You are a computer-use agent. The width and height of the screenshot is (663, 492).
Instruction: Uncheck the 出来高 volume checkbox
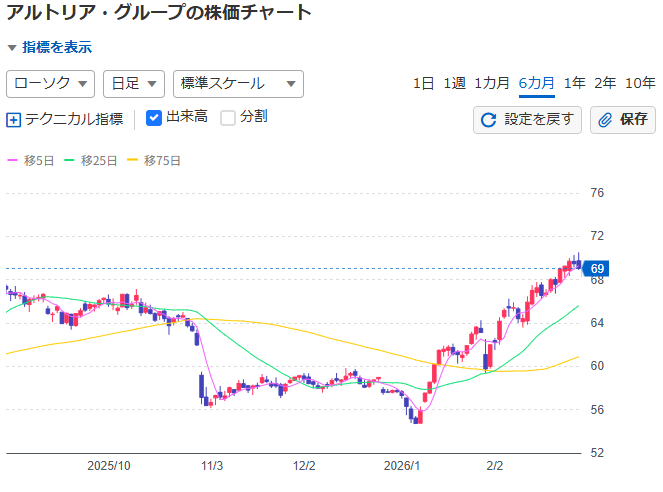(154, 118)
